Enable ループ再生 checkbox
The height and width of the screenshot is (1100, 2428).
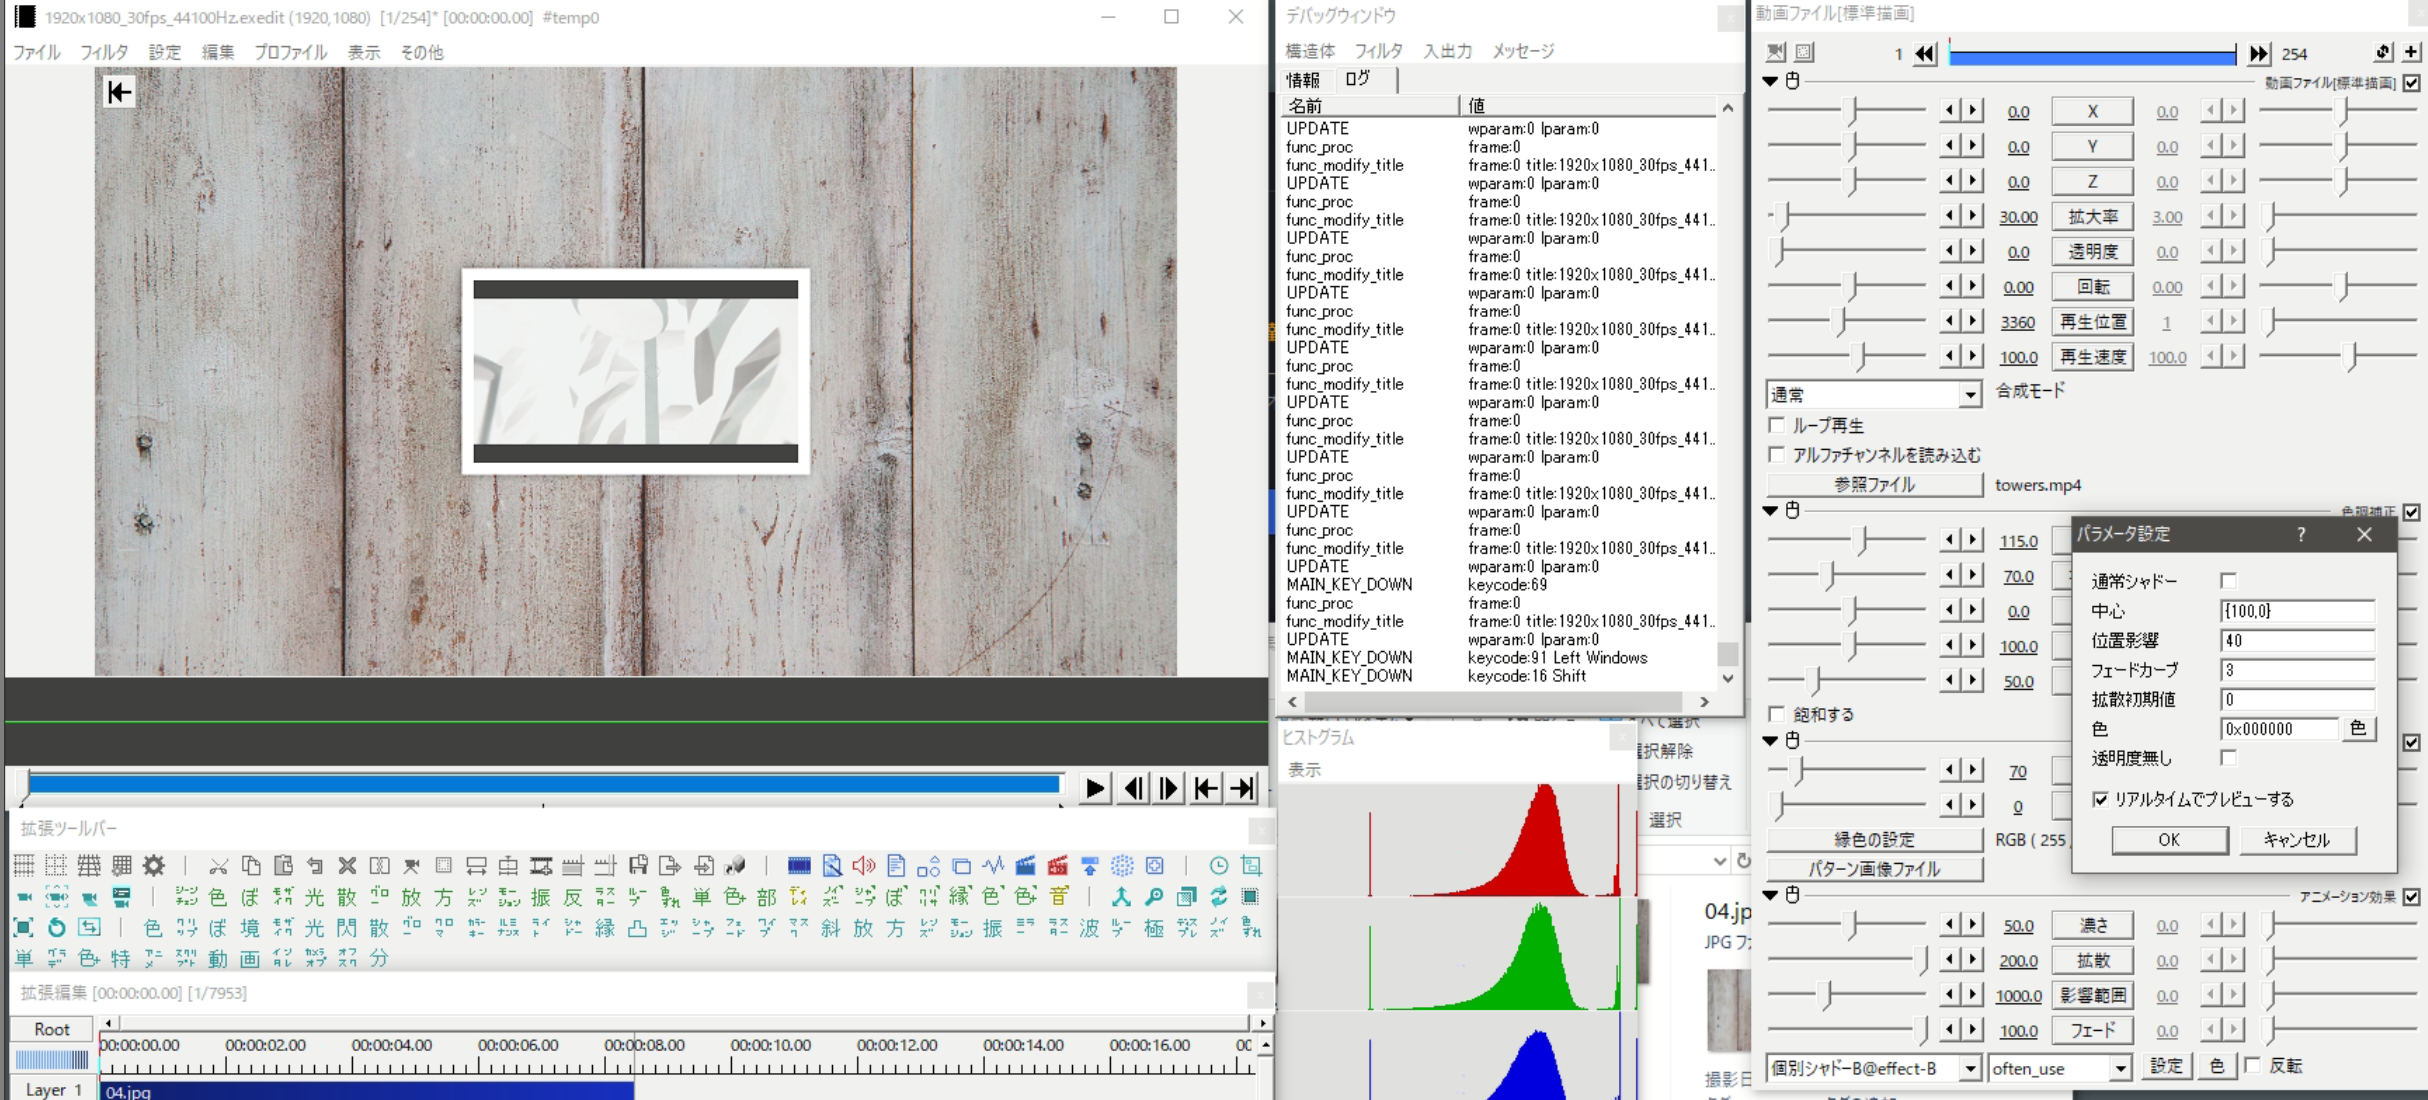1777,426
